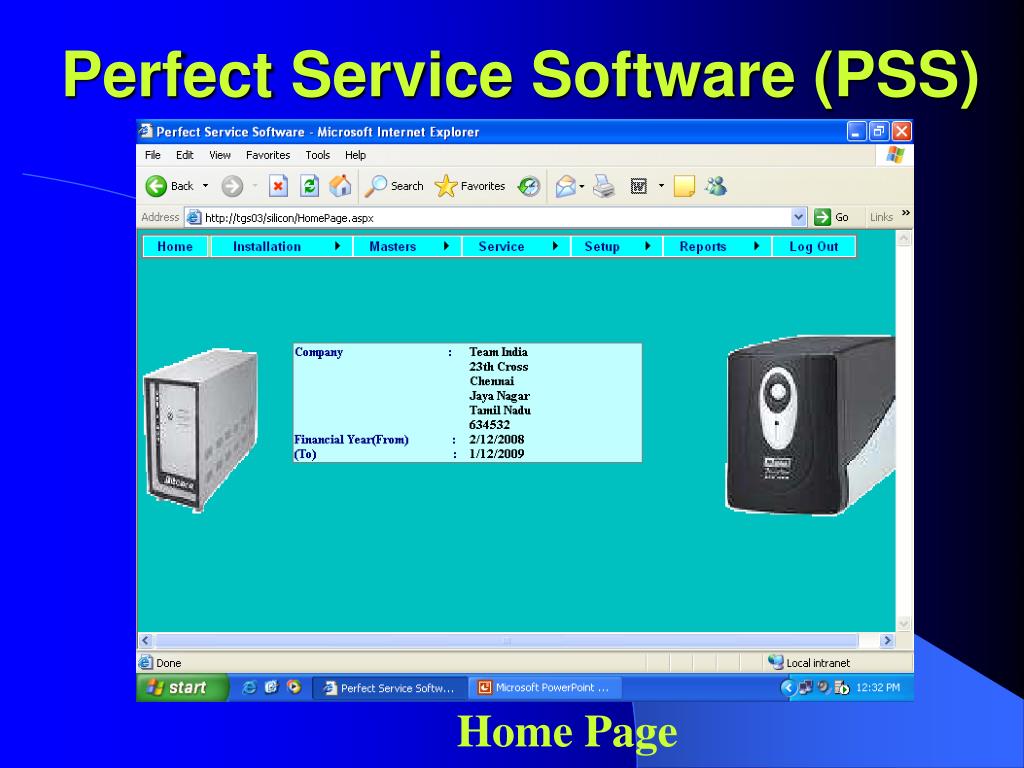Viewport: 1024px width, 768px height.
Task: Print page using printer icon
Action: tap(604, 186)
